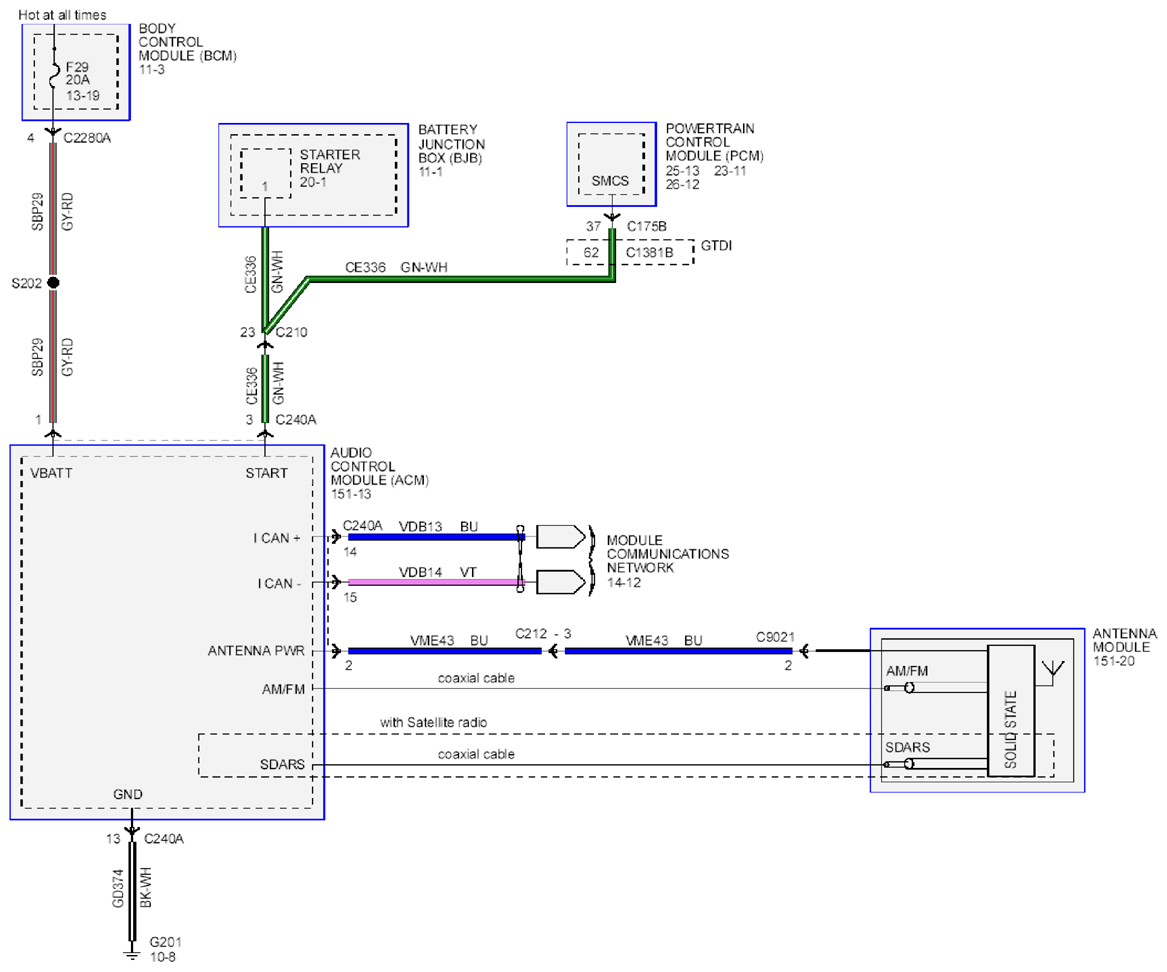Click the "G201" ground label
1167x972 pixels.
click(165, 942)
